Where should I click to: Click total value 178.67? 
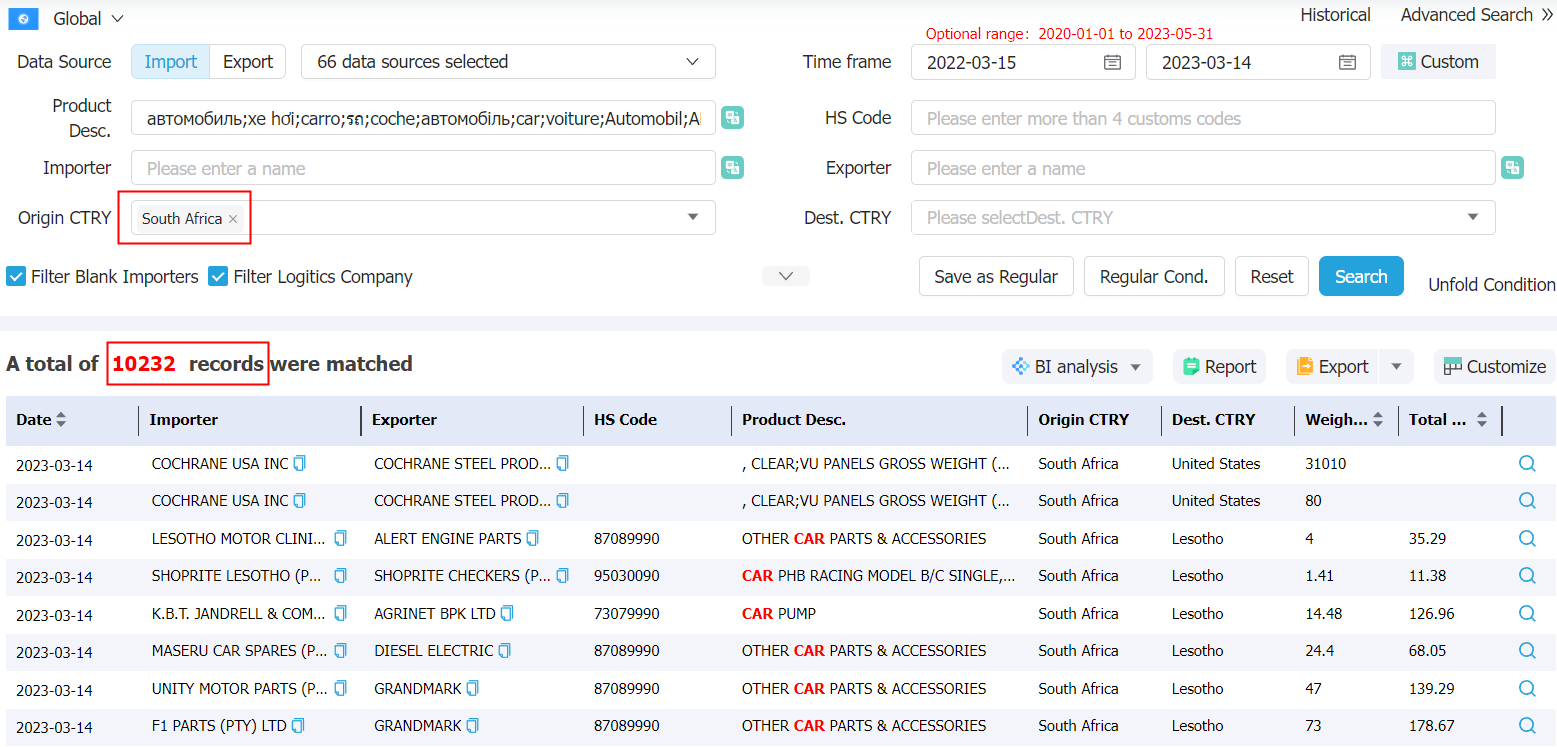tap(1432, 726)
